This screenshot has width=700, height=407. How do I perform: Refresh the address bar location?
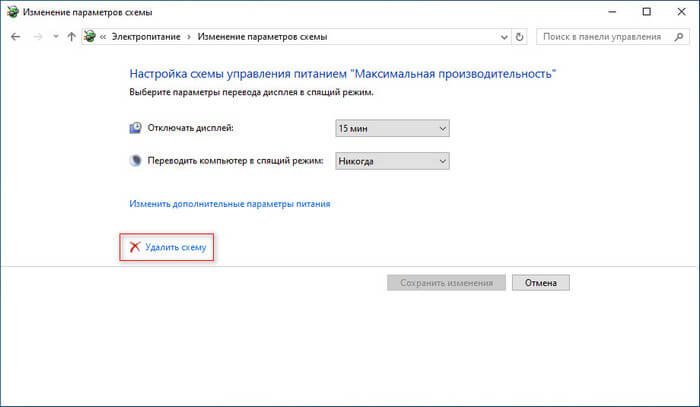[520, 36]
